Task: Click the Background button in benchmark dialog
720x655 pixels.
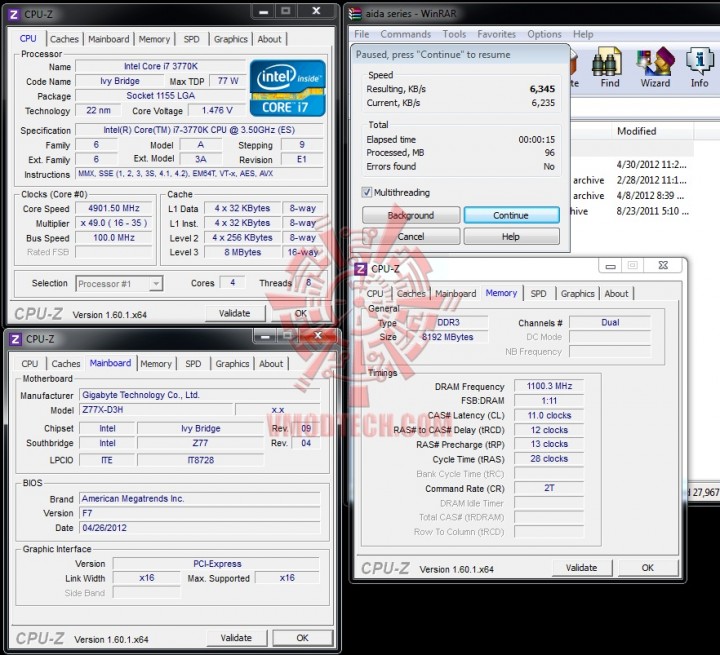Action: click(411, 215)
